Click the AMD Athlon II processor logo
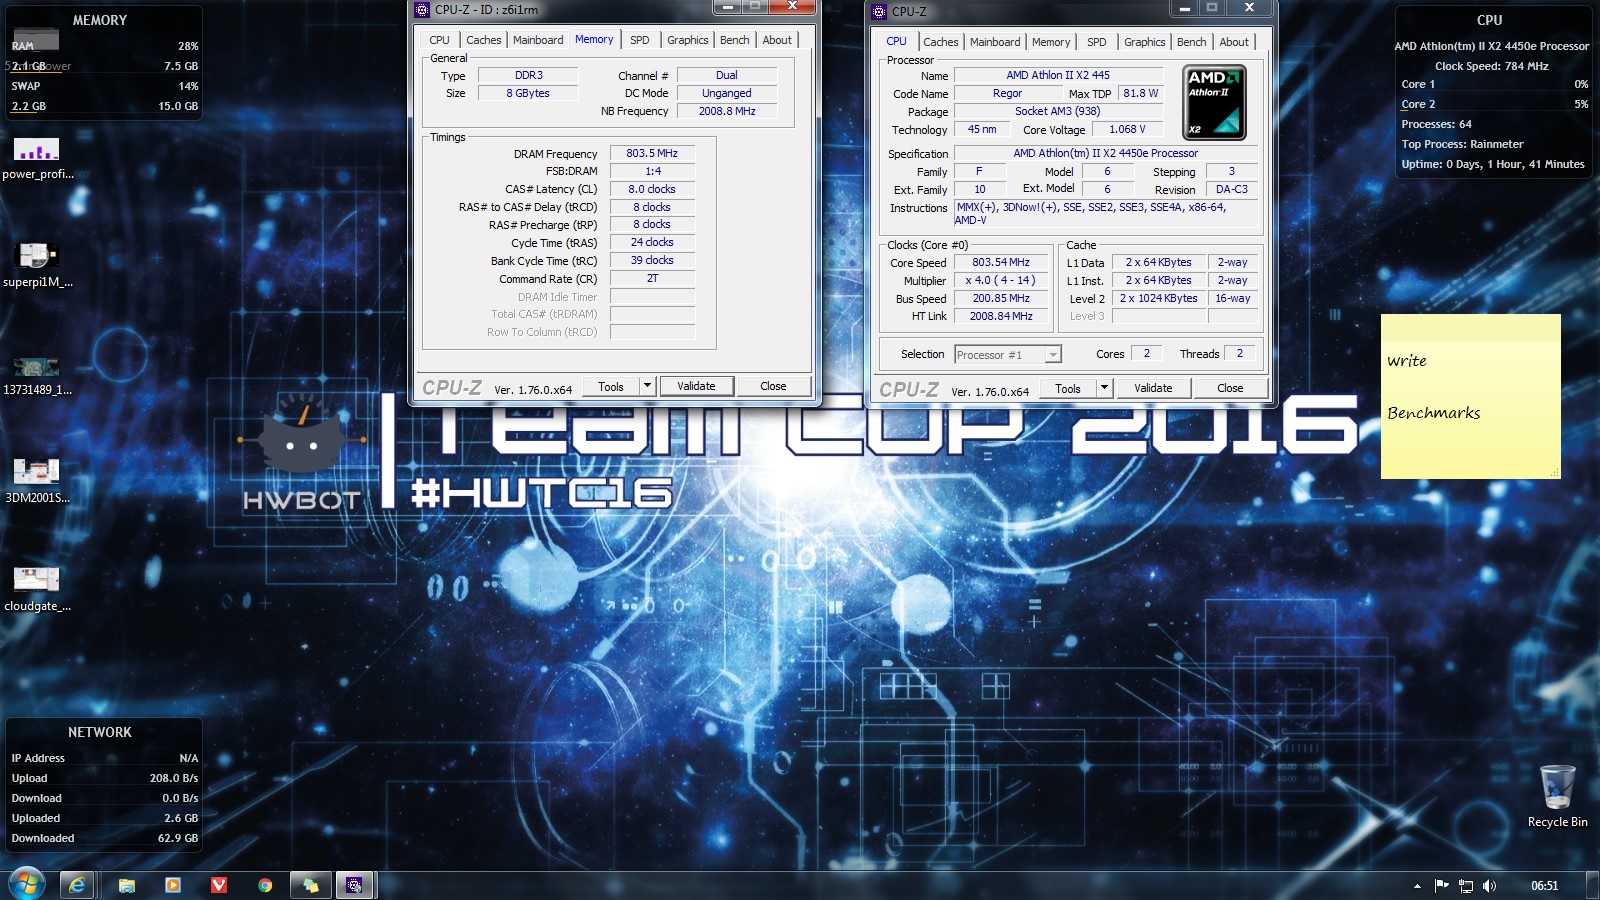The image size is (1600, 900). click(1214, 102)
